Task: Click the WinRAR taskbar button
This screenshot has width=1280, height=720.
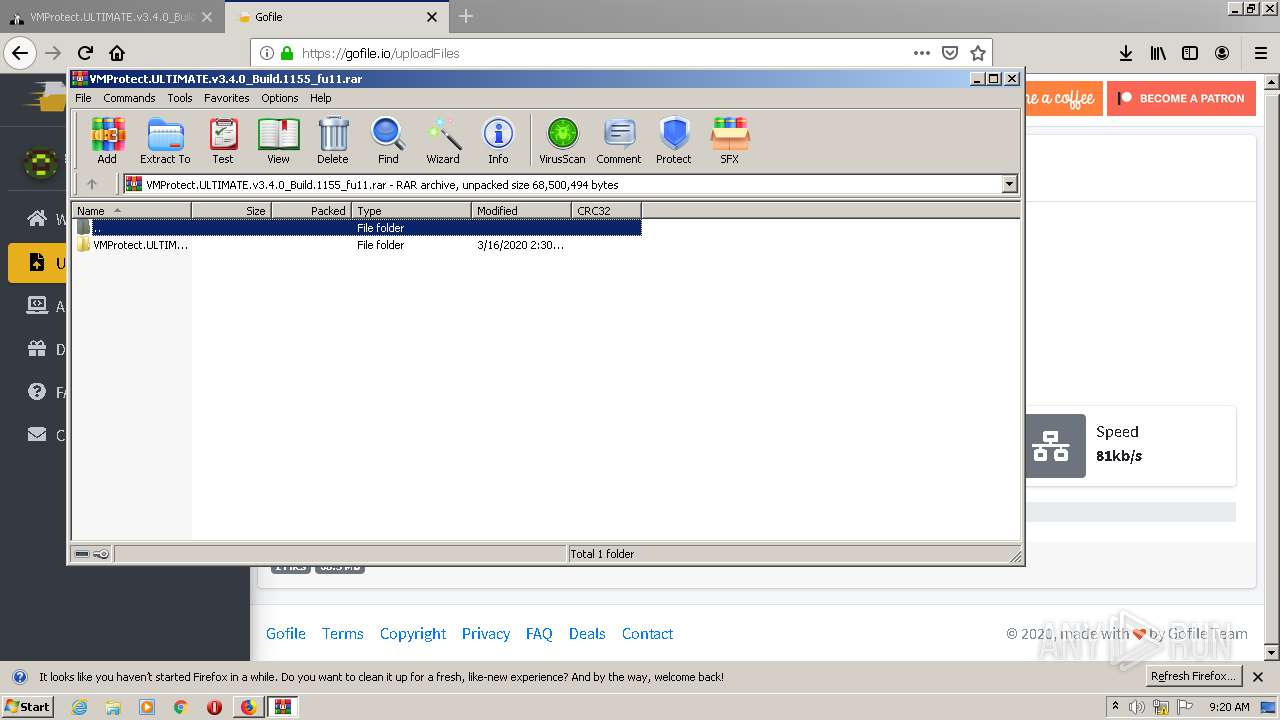Action: [283, 707]
